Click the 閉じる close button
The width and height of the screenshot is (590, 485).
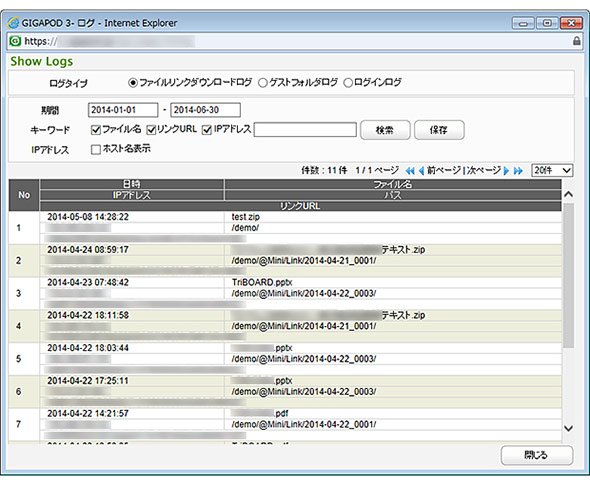tap(537, 455)
